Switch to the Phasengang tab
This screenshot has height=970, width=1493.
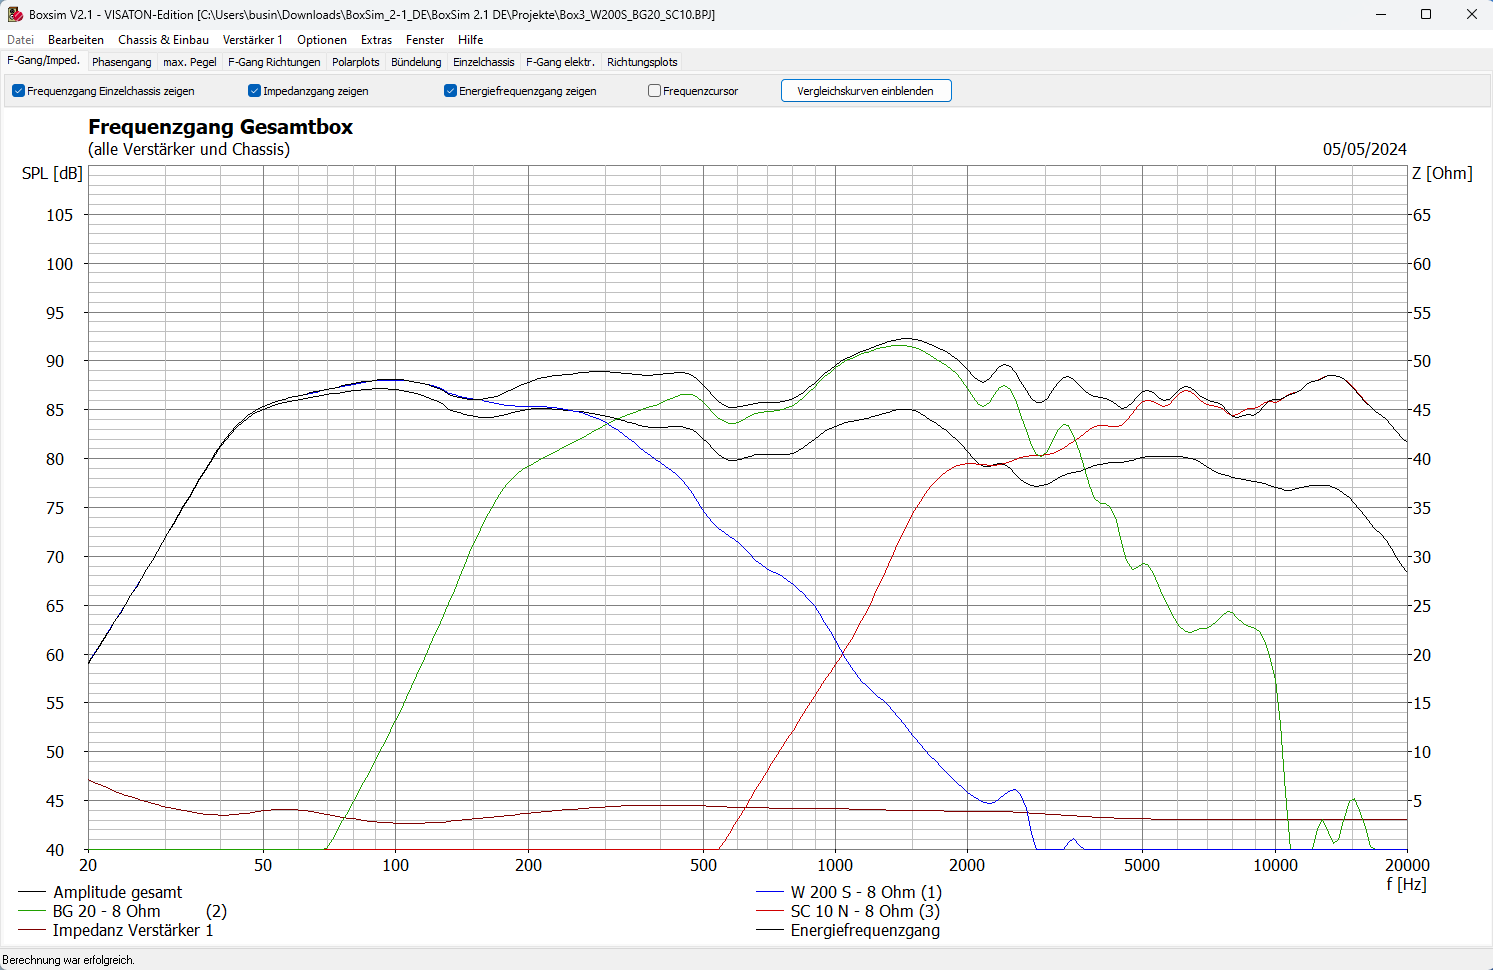click(122, 62)
